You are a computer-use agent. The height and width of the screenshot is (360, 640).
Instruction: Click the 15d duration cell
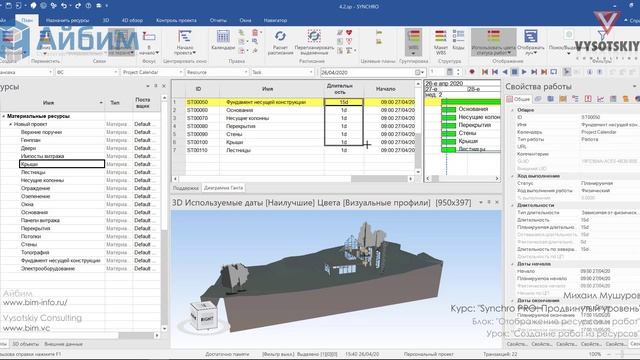[x=344, y=102]
